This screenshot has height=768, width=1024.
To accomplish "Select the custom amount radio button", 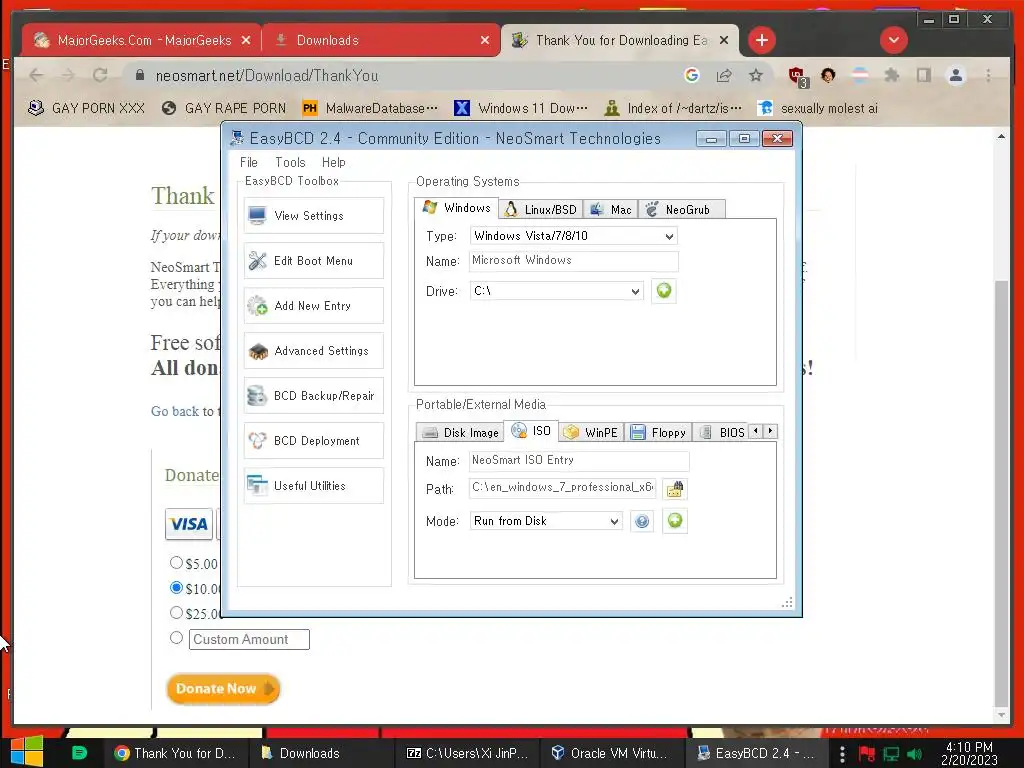I will coord(176,638).
